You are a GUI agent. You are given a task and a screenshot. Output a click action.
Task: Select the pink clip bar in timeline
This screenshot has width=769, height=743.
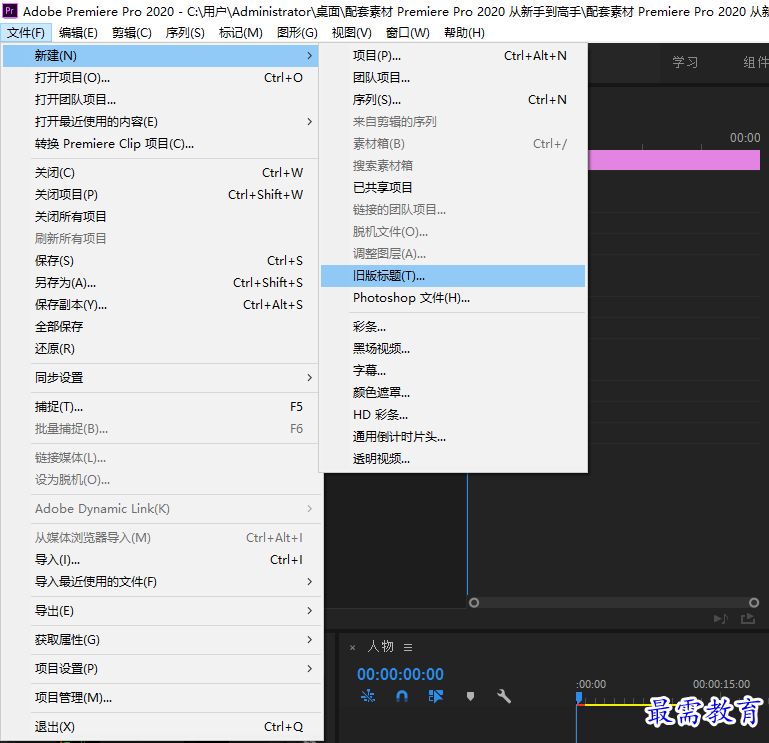tap(674, 160)
